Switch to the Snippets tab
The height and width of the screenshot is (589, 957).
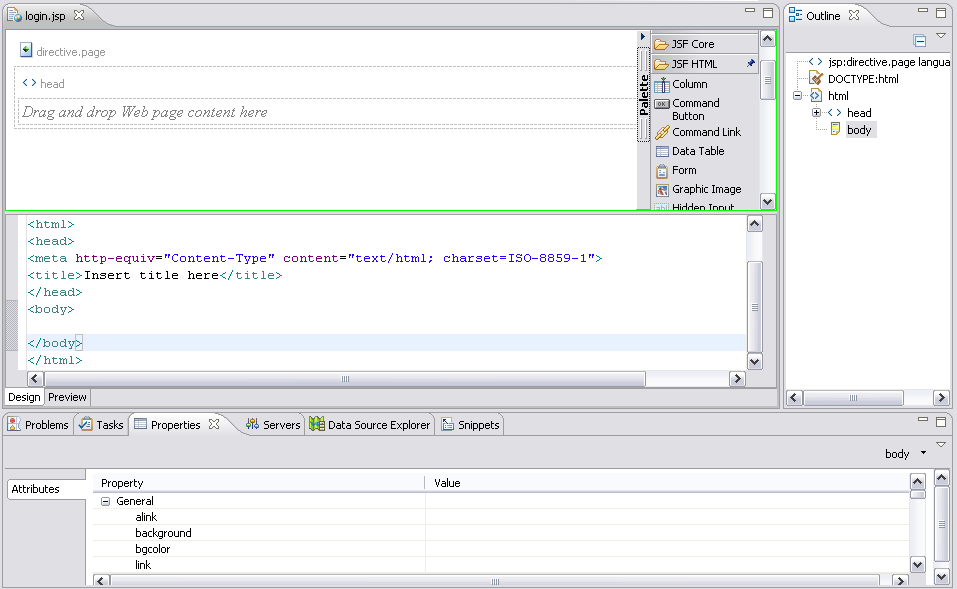(470, 425)
